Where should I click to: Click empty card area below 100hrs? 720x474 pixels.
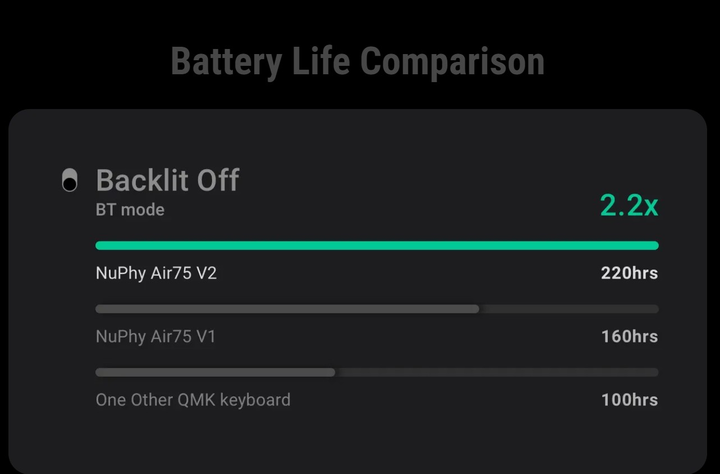tap(630, 441)
